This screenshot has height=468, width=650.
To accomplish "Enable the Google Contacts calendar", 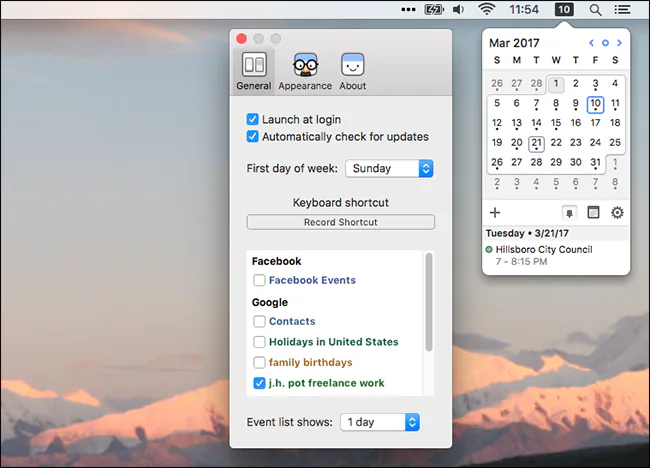I will [x=259, y=321].
